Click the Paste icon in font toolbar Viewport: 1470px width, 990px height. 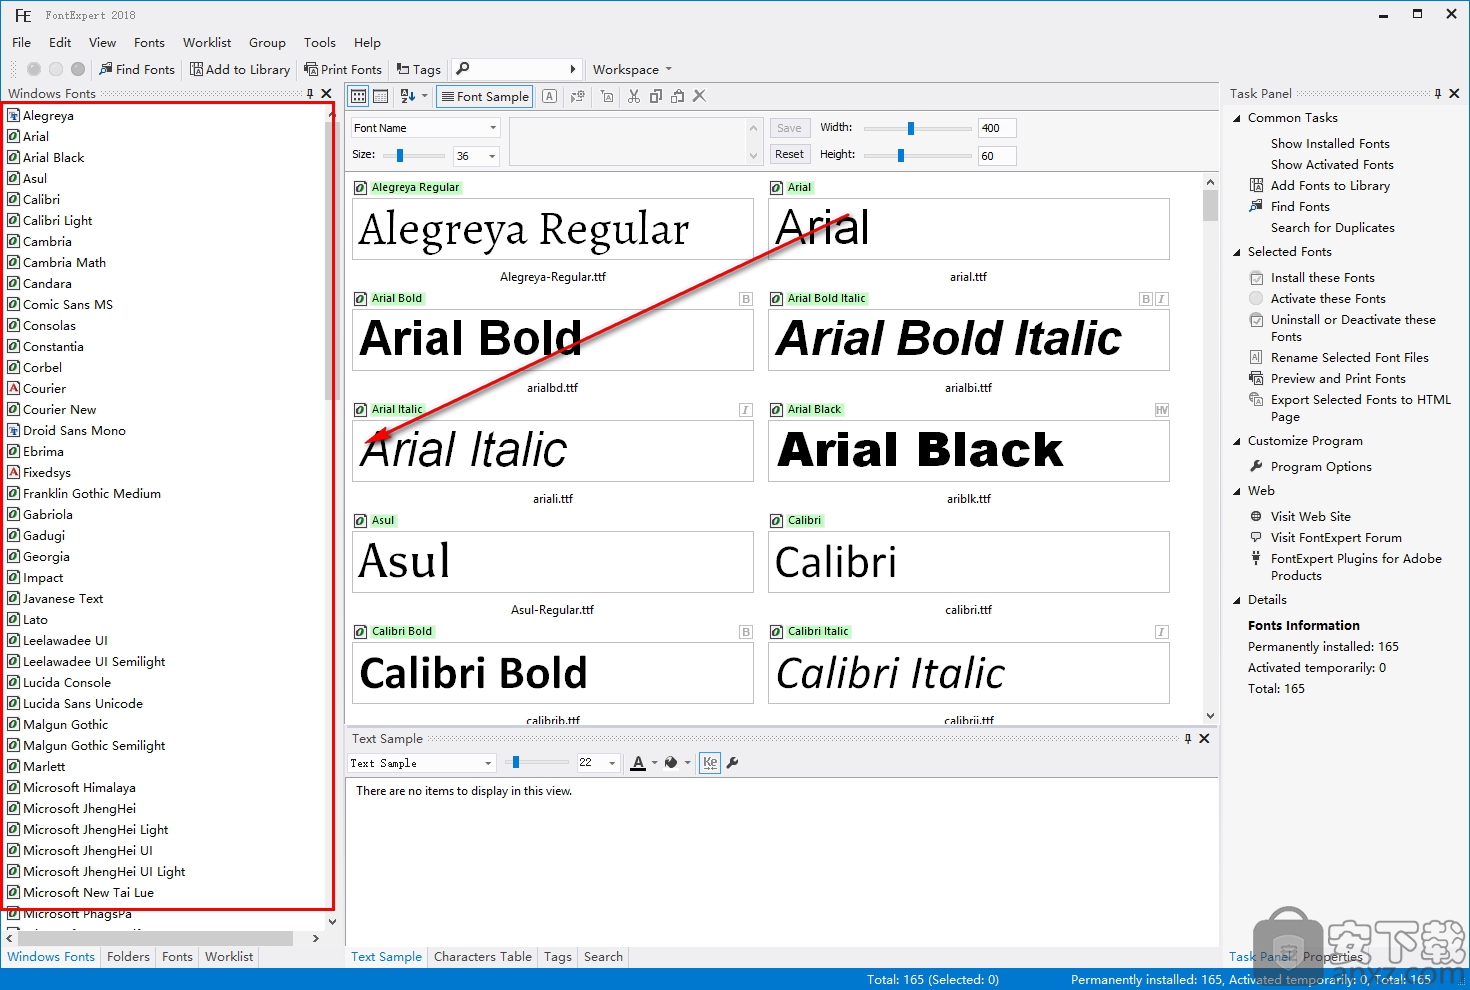pos(678,96)
